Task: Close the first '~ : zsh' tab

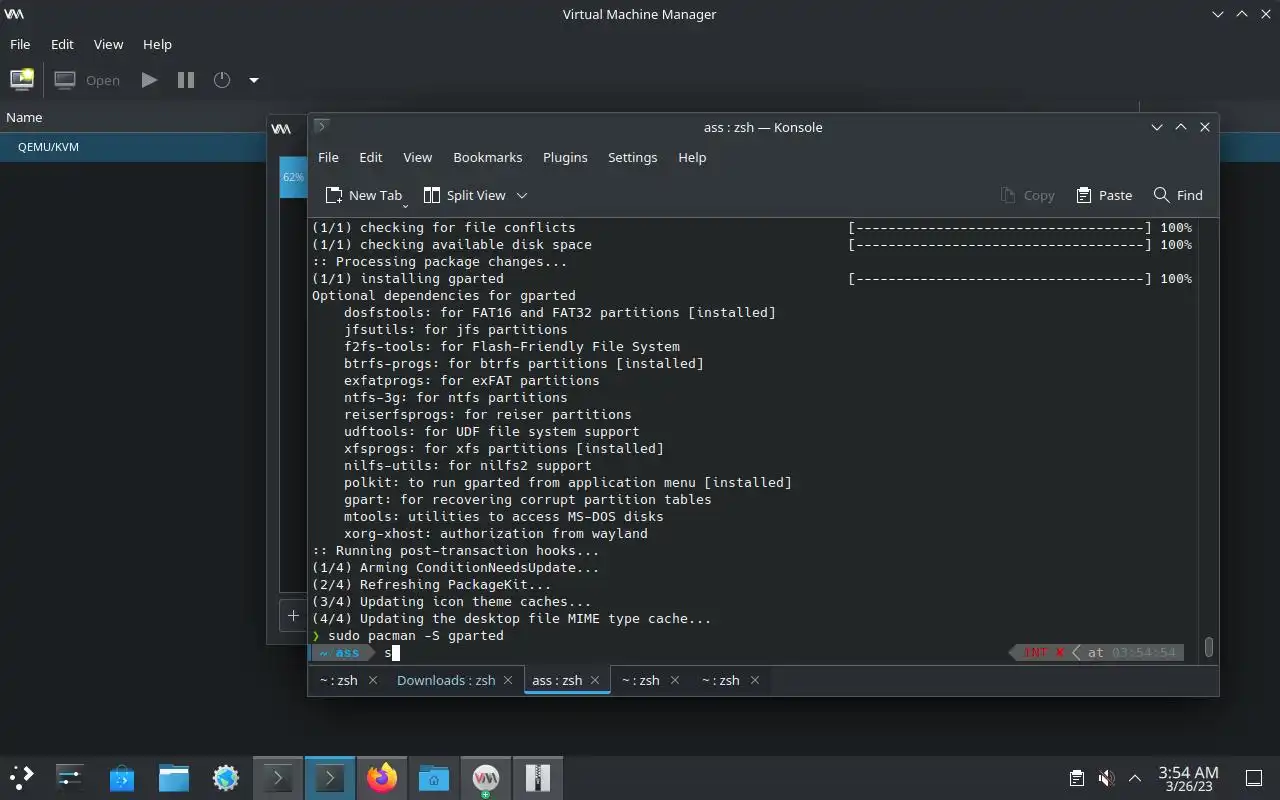Action: [x=373, y=680]
